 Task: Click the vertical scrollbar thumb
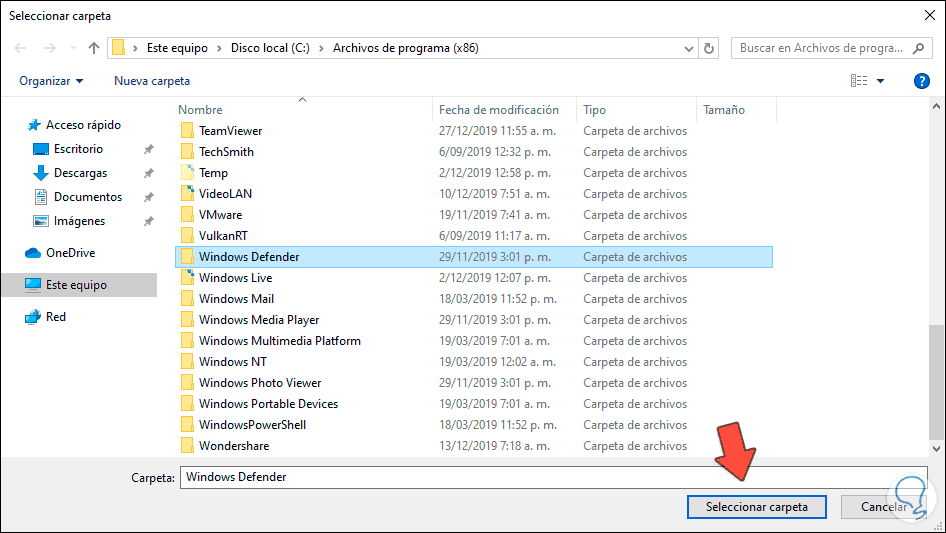[936, 382]
